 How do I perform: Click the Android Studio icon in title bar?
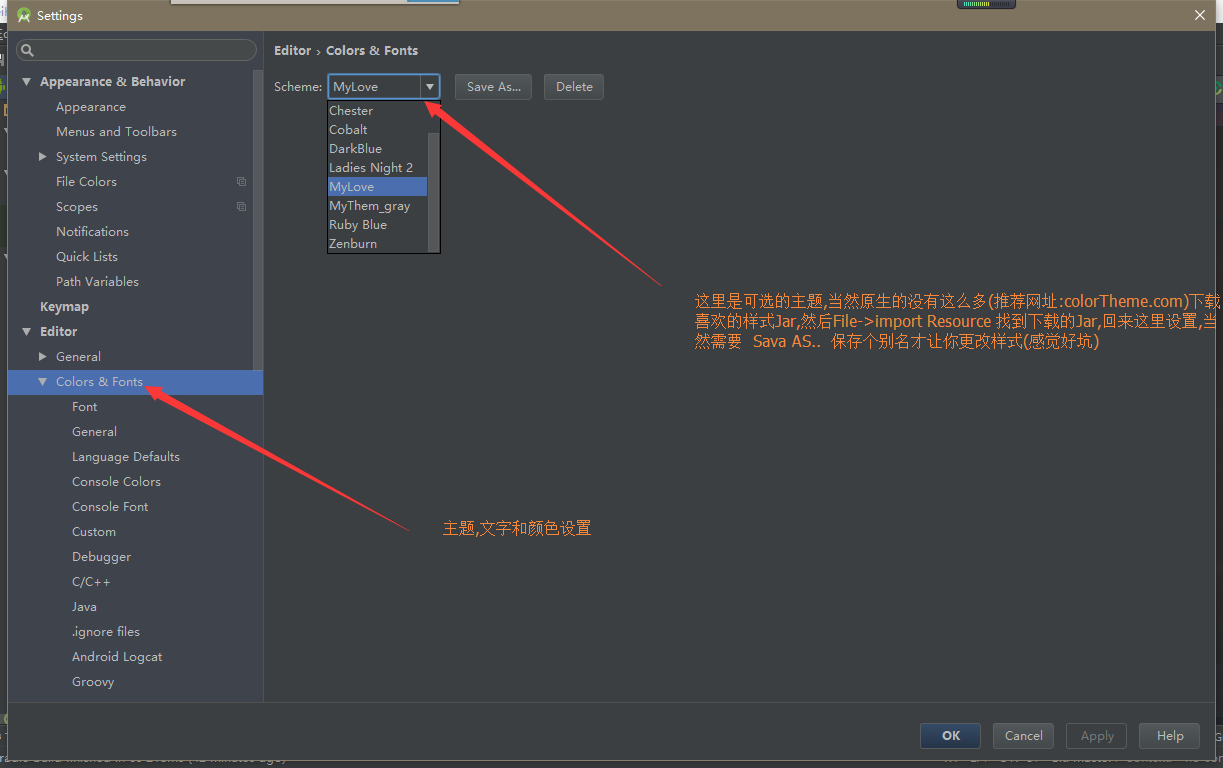click(23, 15)
